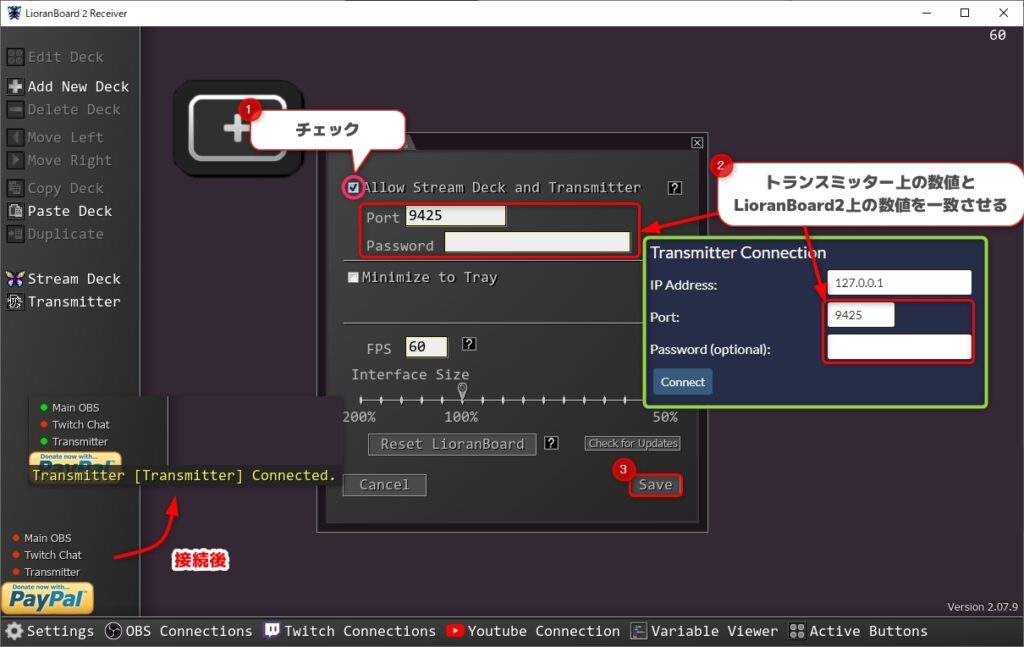This screenshot has height=647, width=1024.
Task: Enable the Minimize to Tray checkbox
Action: [353, 277]
